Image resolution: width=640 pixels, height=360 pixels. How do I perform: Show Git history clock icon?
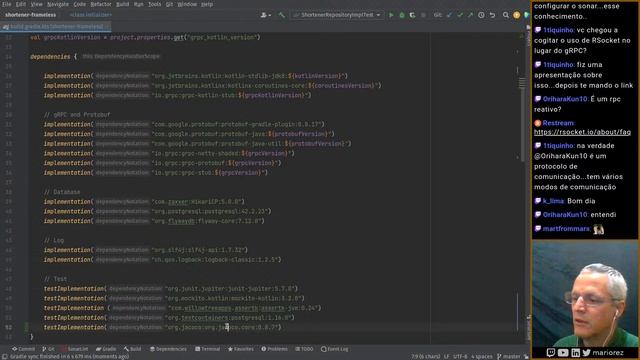[481, 15]
